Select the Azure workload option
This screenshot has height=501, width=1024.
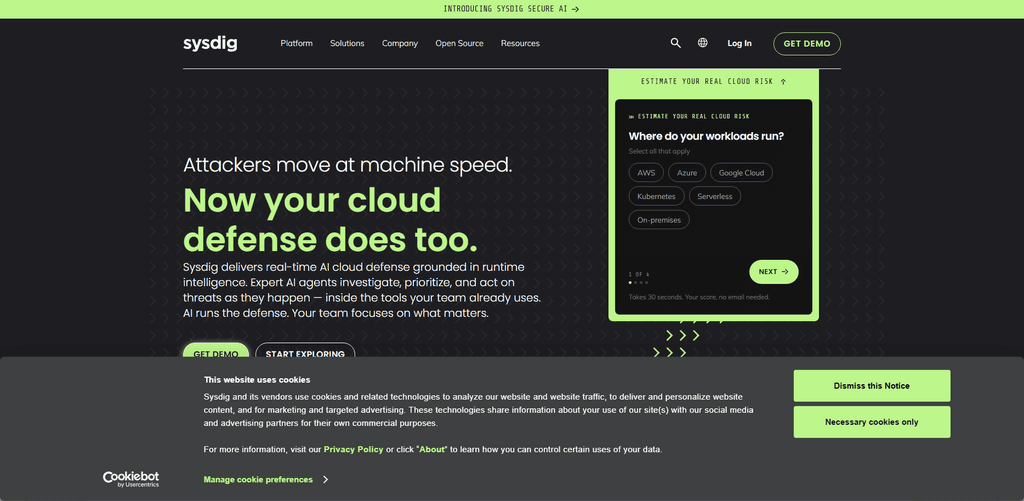[x=687, y=173]
